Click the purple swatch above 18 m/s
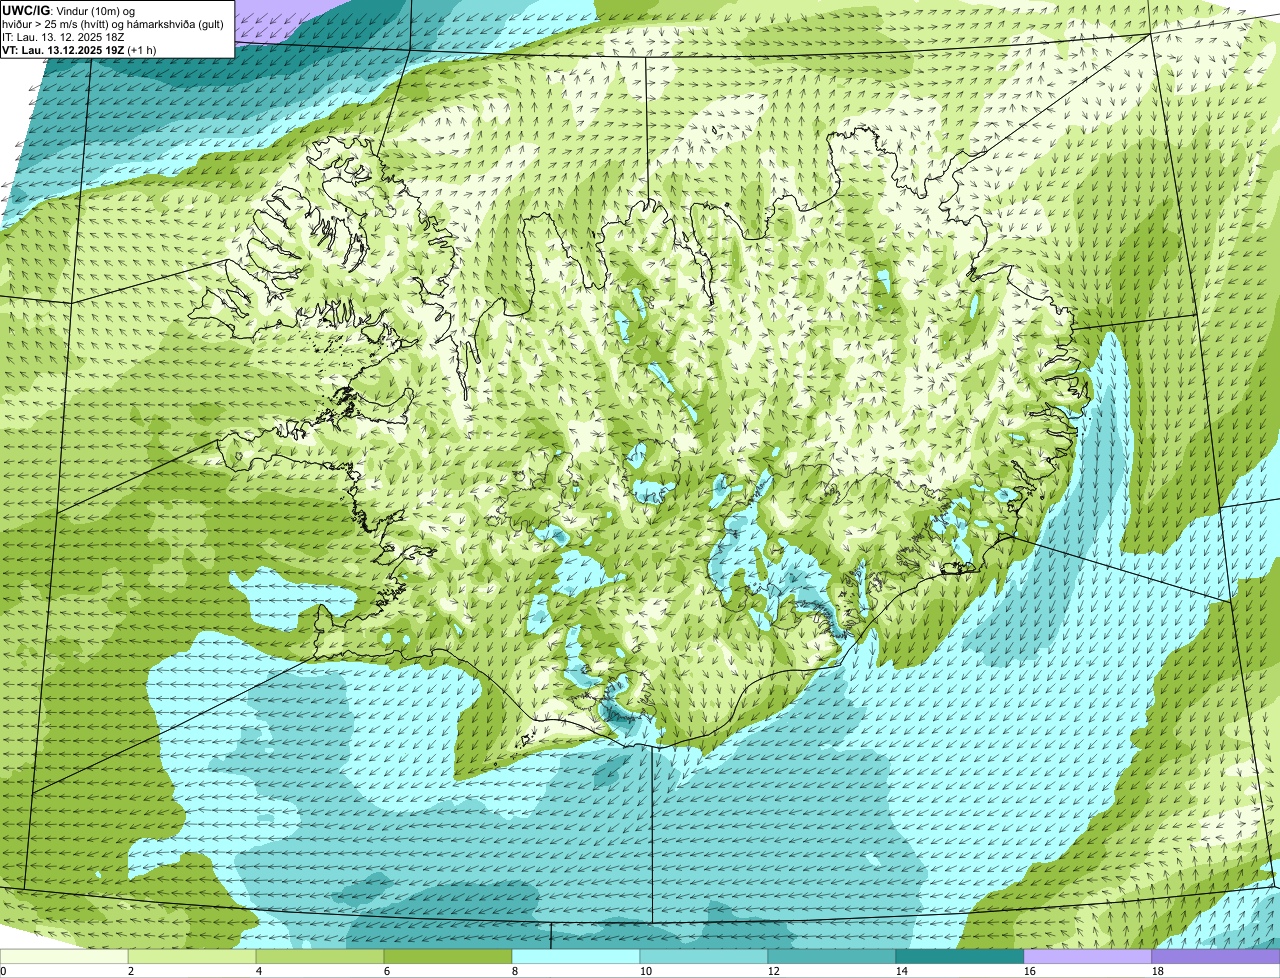This screenshot has width=1280, height=978. point(1216,956)
